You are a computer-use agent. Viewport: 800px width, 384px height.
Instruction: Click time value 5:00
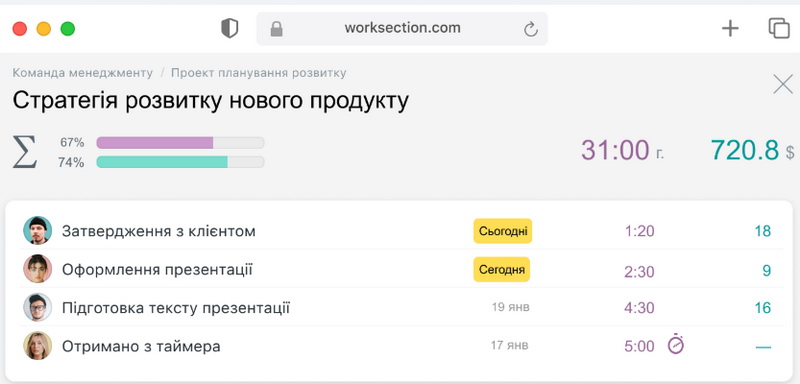[639, 347]
